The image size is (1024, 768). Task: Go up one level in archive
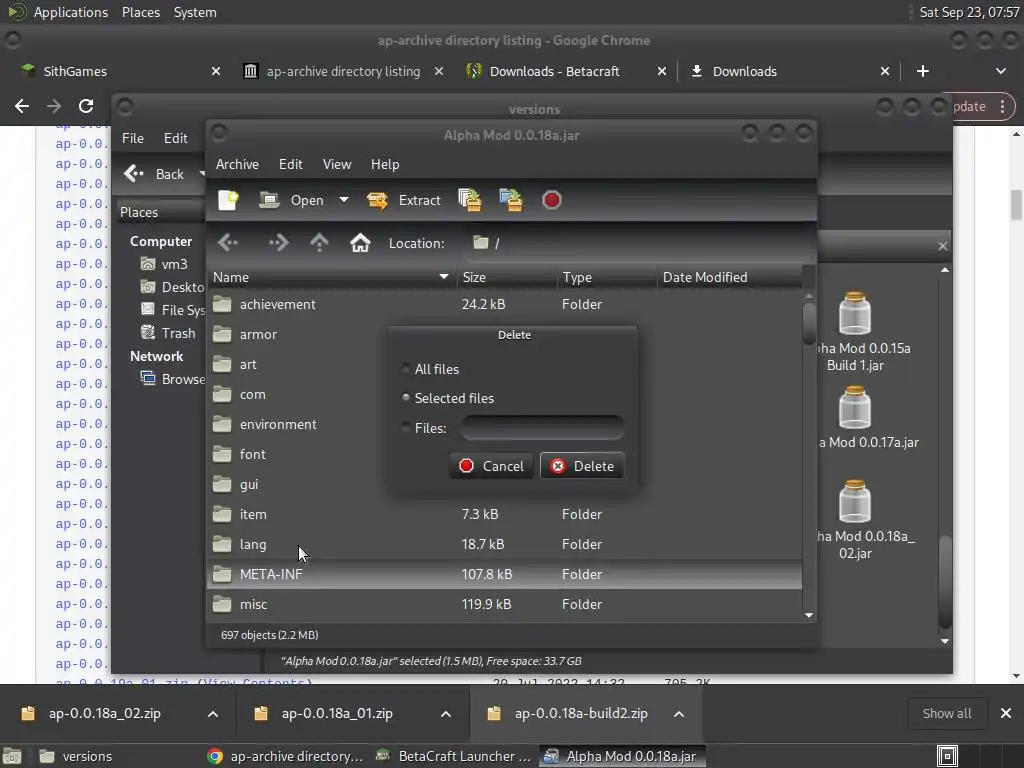tap(319, 243)
